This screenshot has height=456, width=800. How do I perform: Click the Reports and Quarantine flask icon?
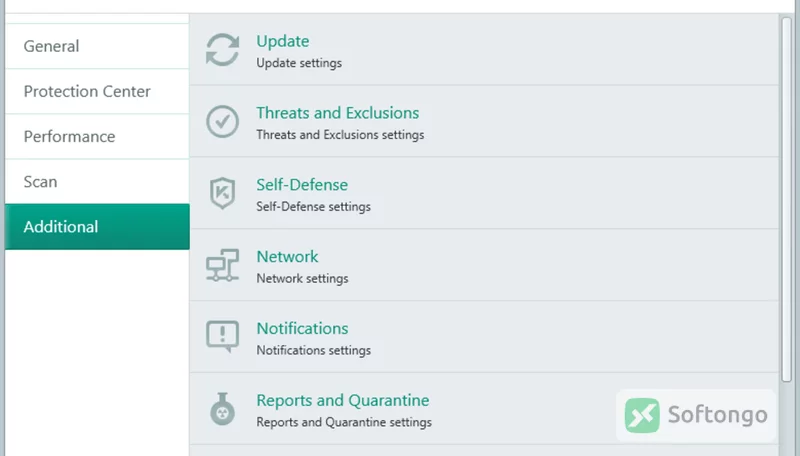coord(222,409)
